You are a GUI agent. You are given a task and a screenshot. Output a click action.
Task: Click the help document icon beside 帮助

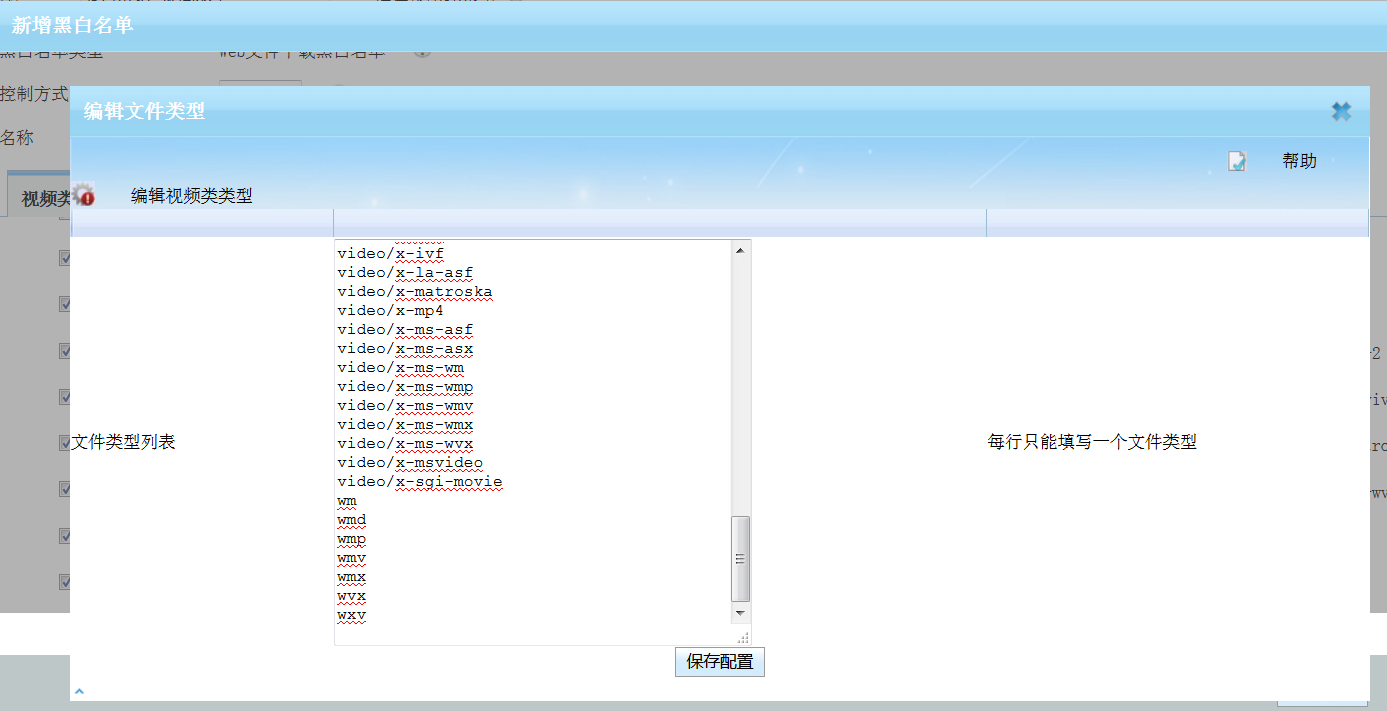1237,161
